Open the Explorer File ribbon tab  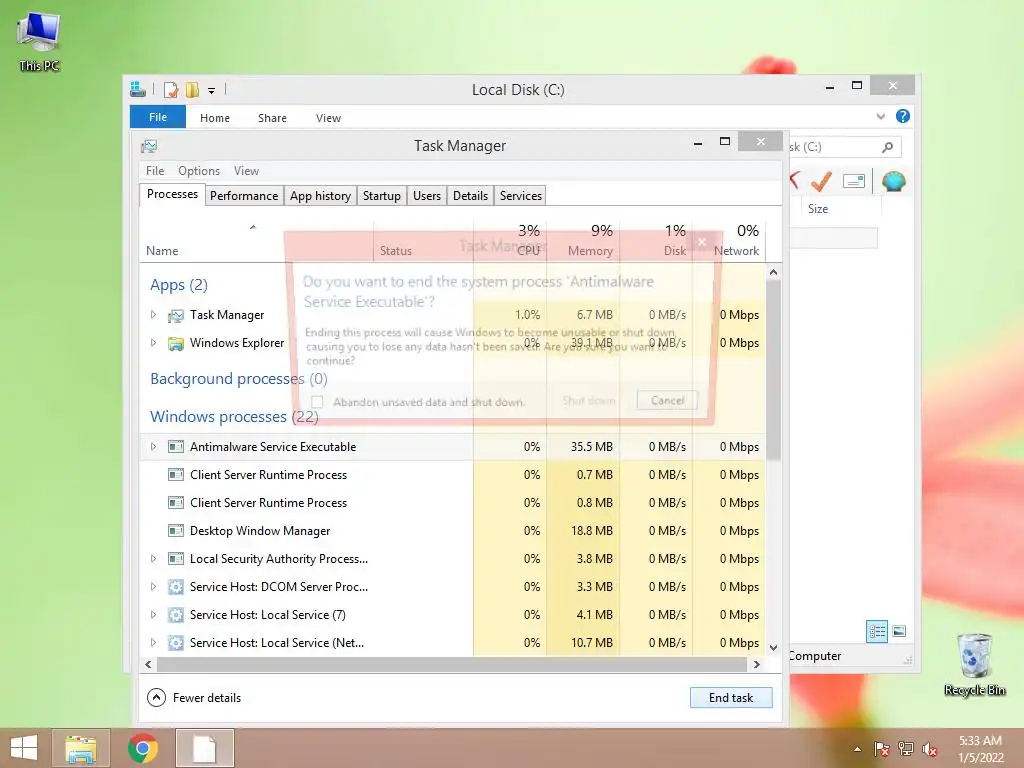coord(157,117)
